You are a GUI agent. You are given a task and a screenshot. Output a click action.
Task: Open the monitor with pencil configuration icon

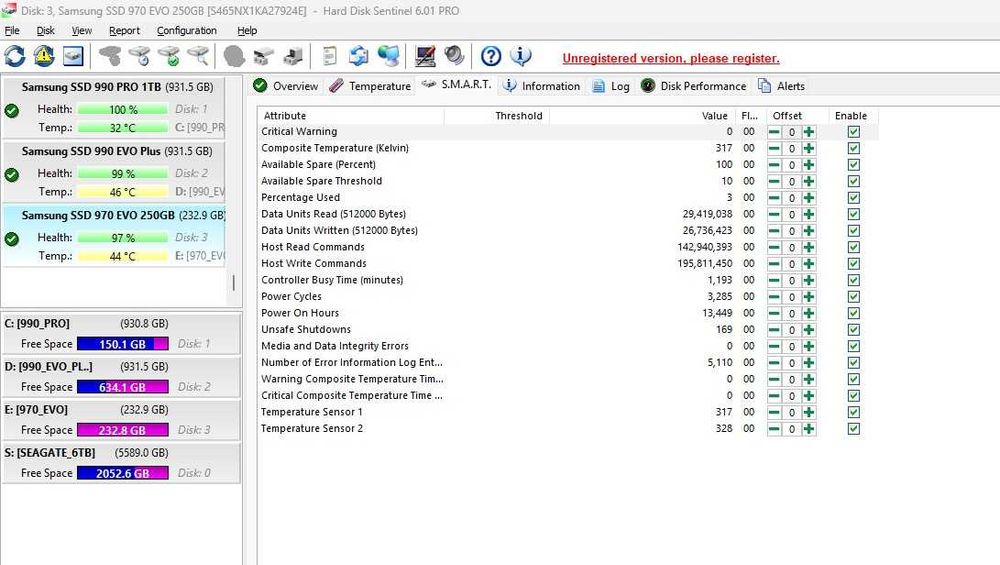coord(425,57)
